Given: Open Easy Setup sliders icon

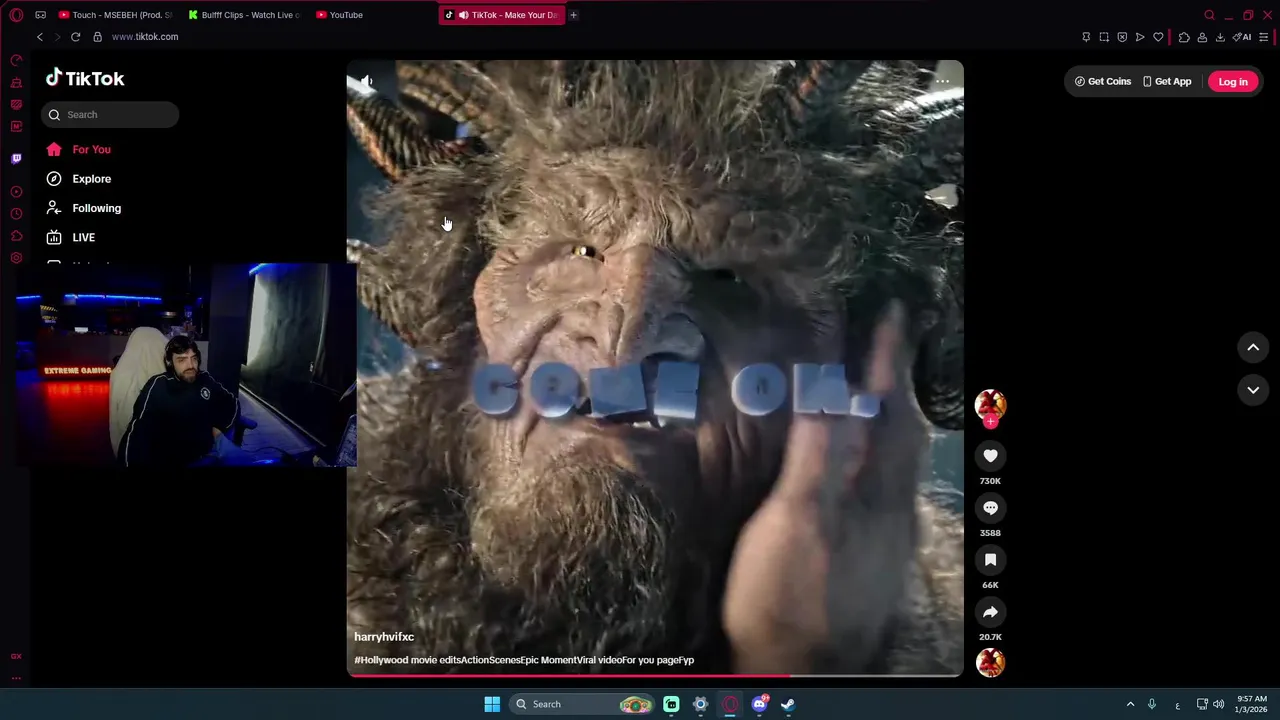Looking at the screenshot, I should point(1264,37).
